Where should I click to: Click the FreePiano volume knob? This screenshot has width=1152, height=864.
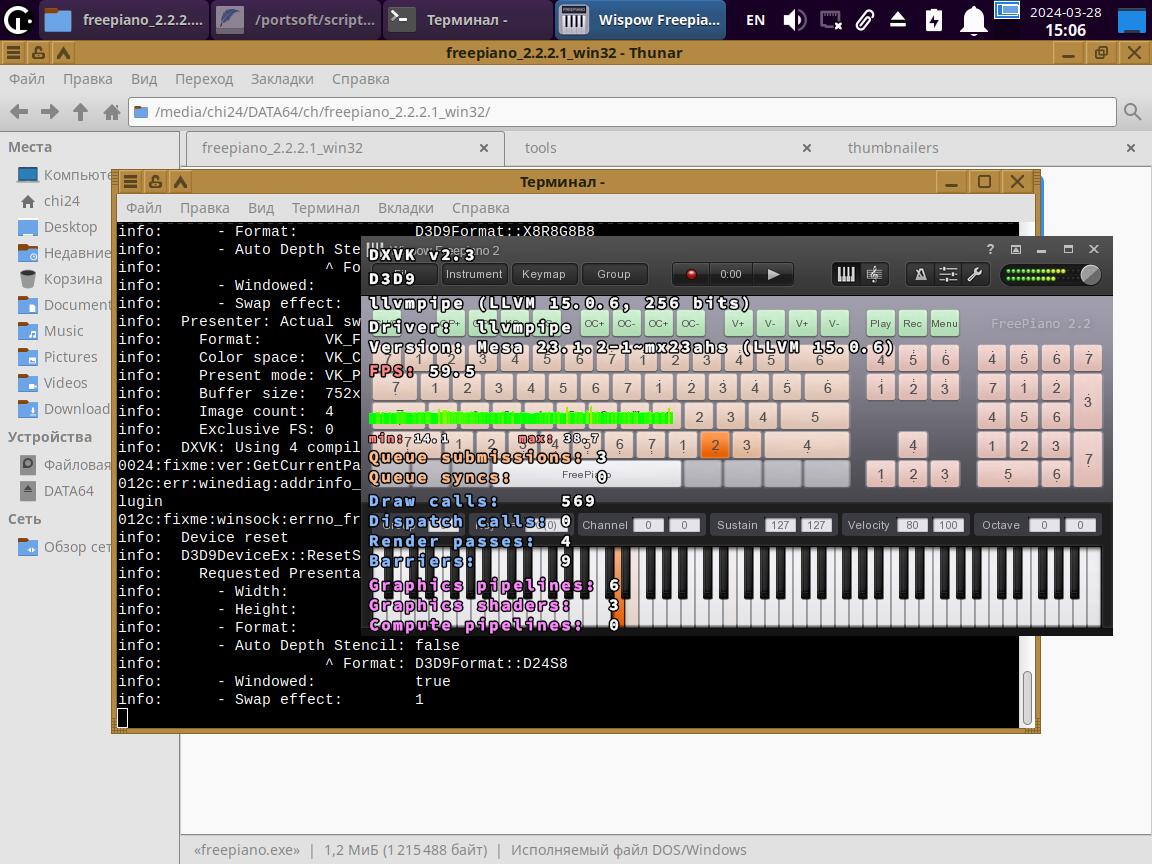[x=1090, y=274]
